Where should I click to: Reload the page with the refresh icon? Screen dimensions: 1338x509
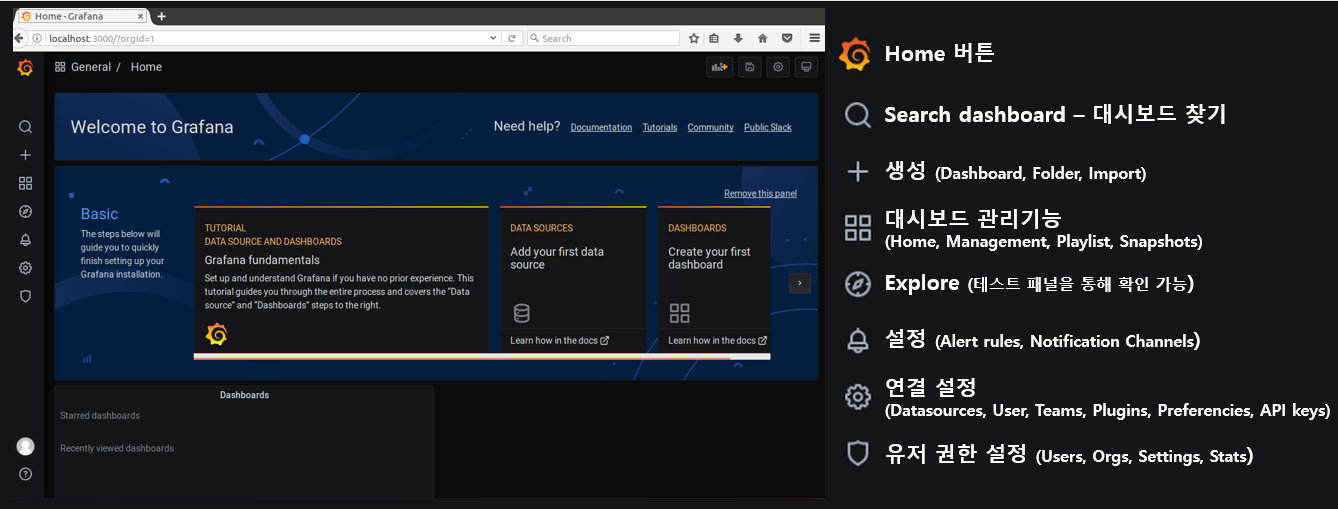tap(512, 38)
